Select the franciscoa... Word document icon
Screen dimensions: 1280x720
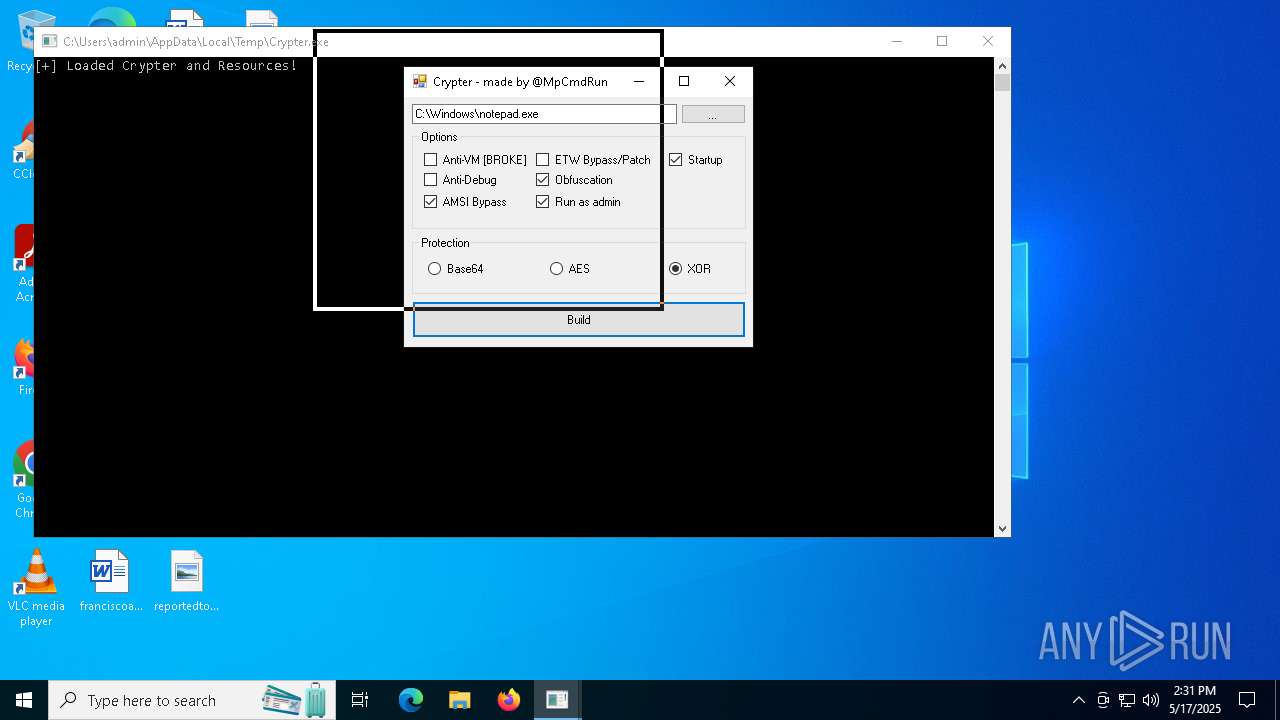(x=111, y=582)
